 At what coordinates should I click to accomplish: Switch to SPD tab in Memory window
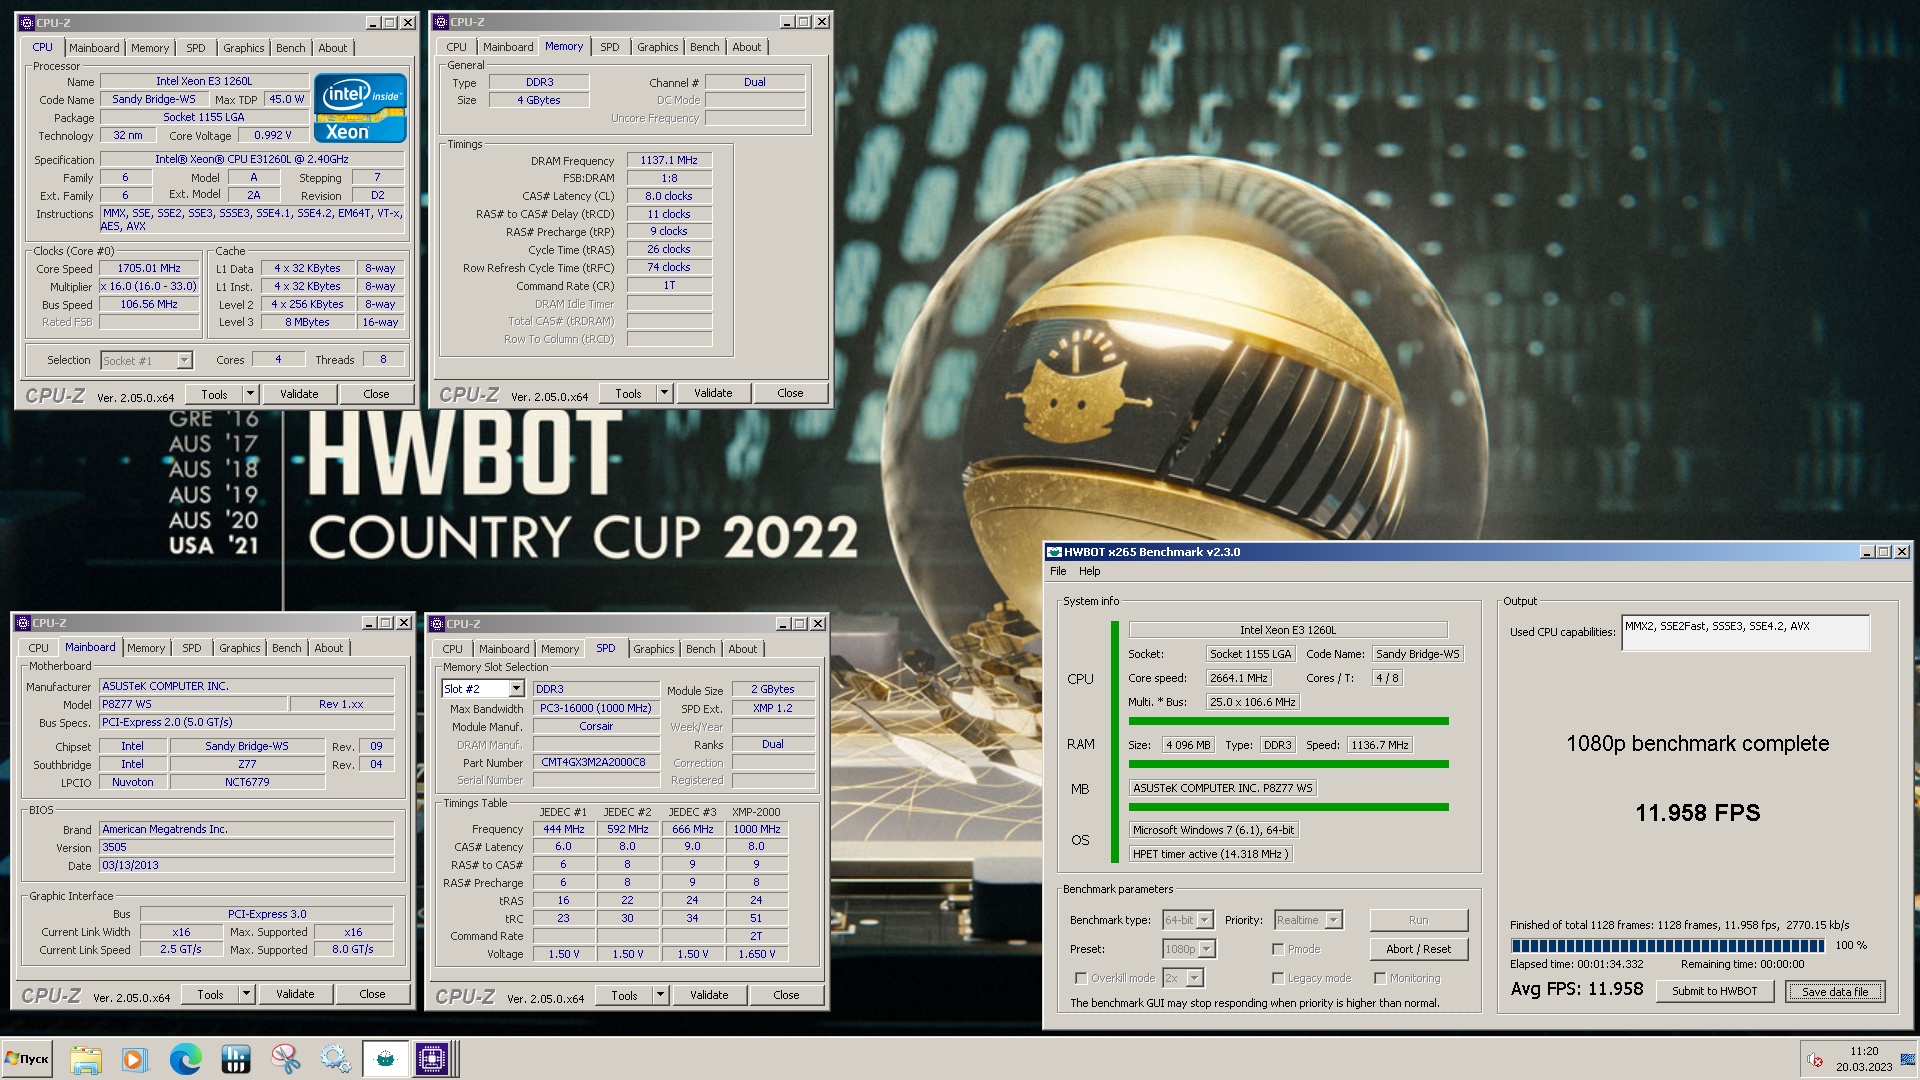click(x=610, y=47)
